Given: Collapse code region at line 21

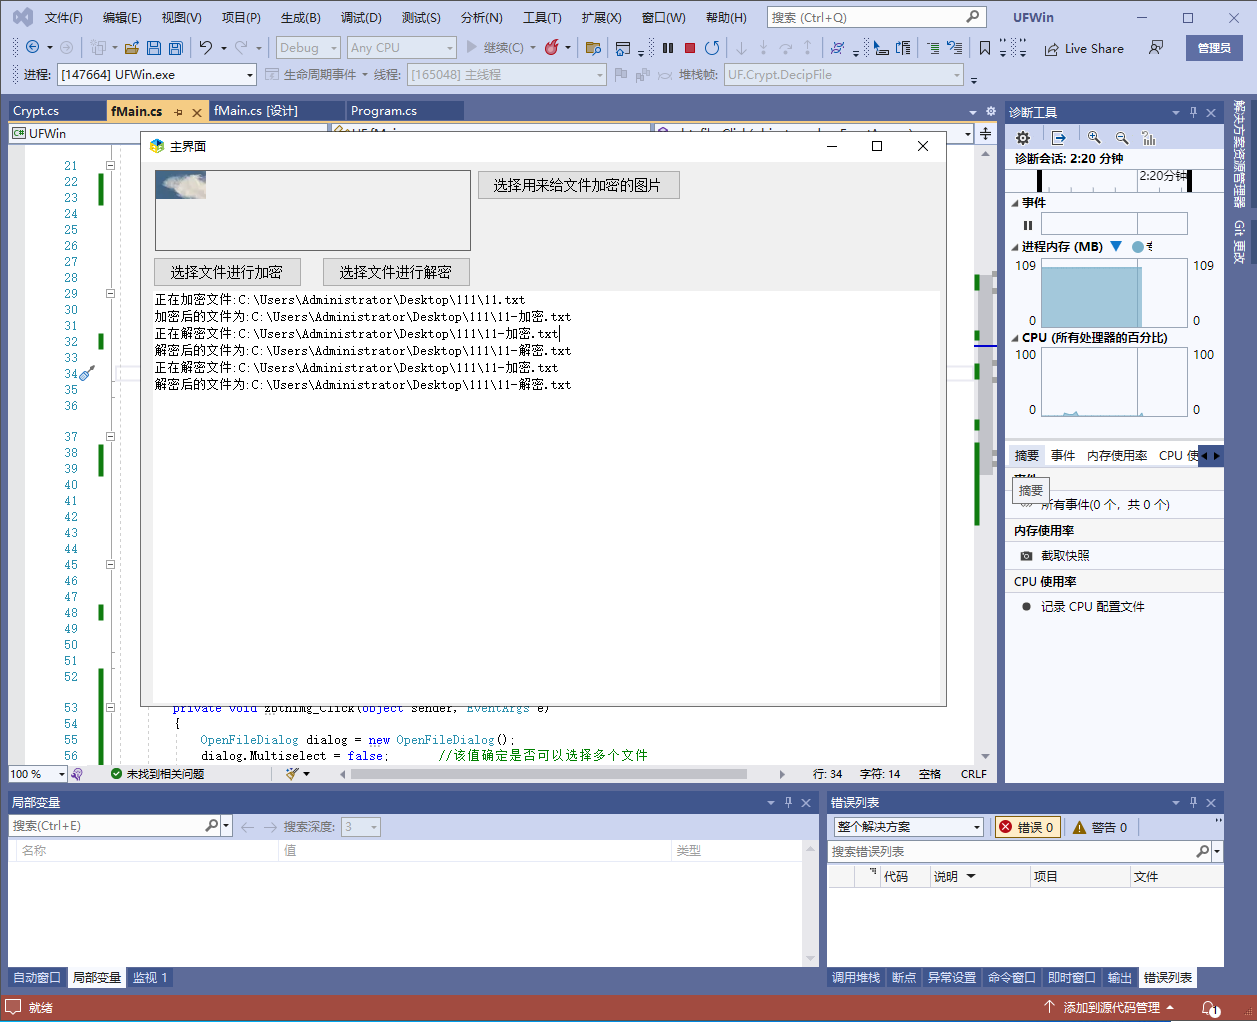Looking at the screenshot, I should click(110, 166).
